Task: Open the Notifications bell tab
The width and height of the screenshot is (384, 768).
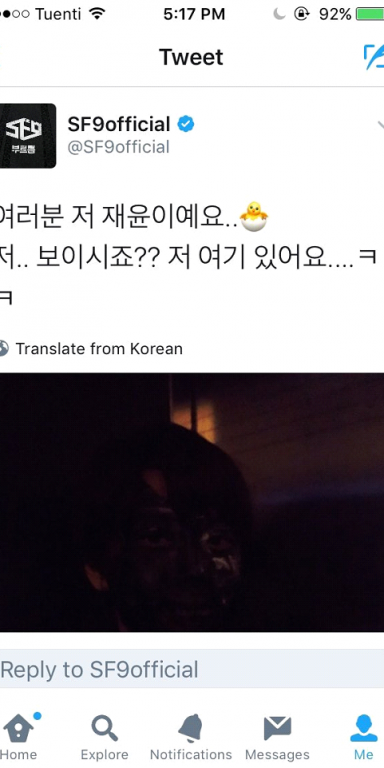Action: point(191,737)
